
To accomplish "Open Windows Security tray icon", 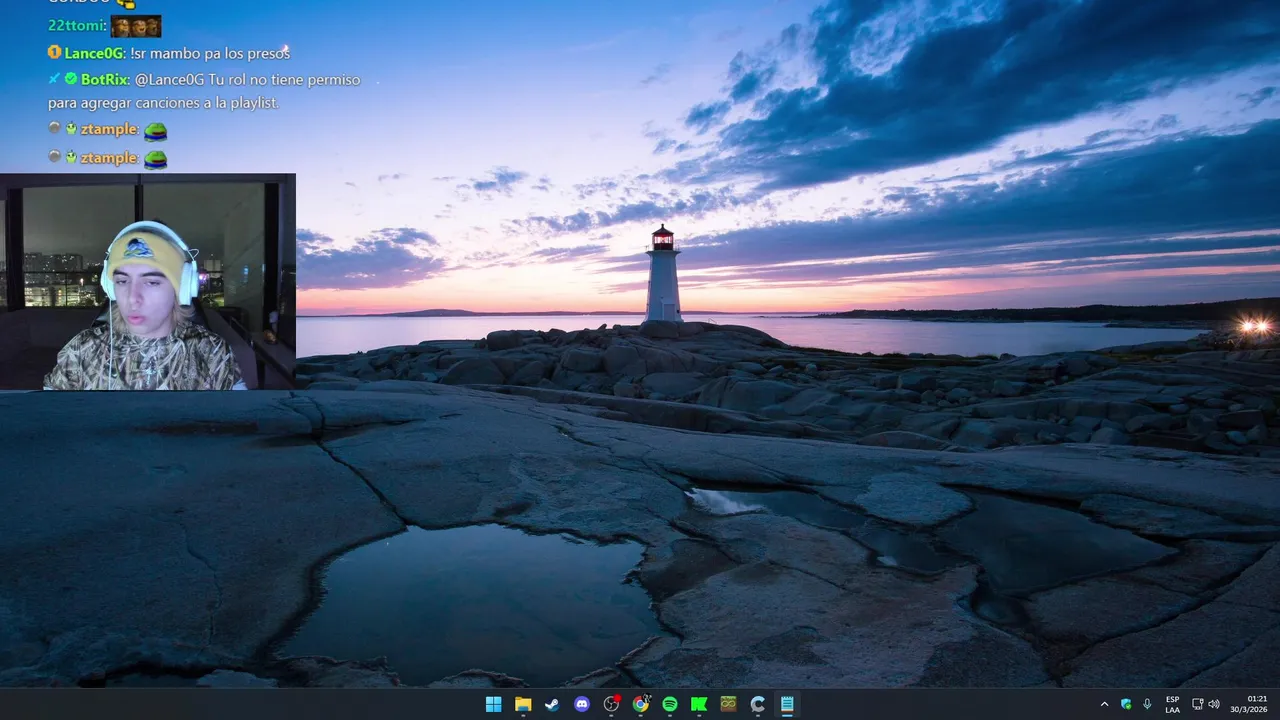I will point(1126,704).
